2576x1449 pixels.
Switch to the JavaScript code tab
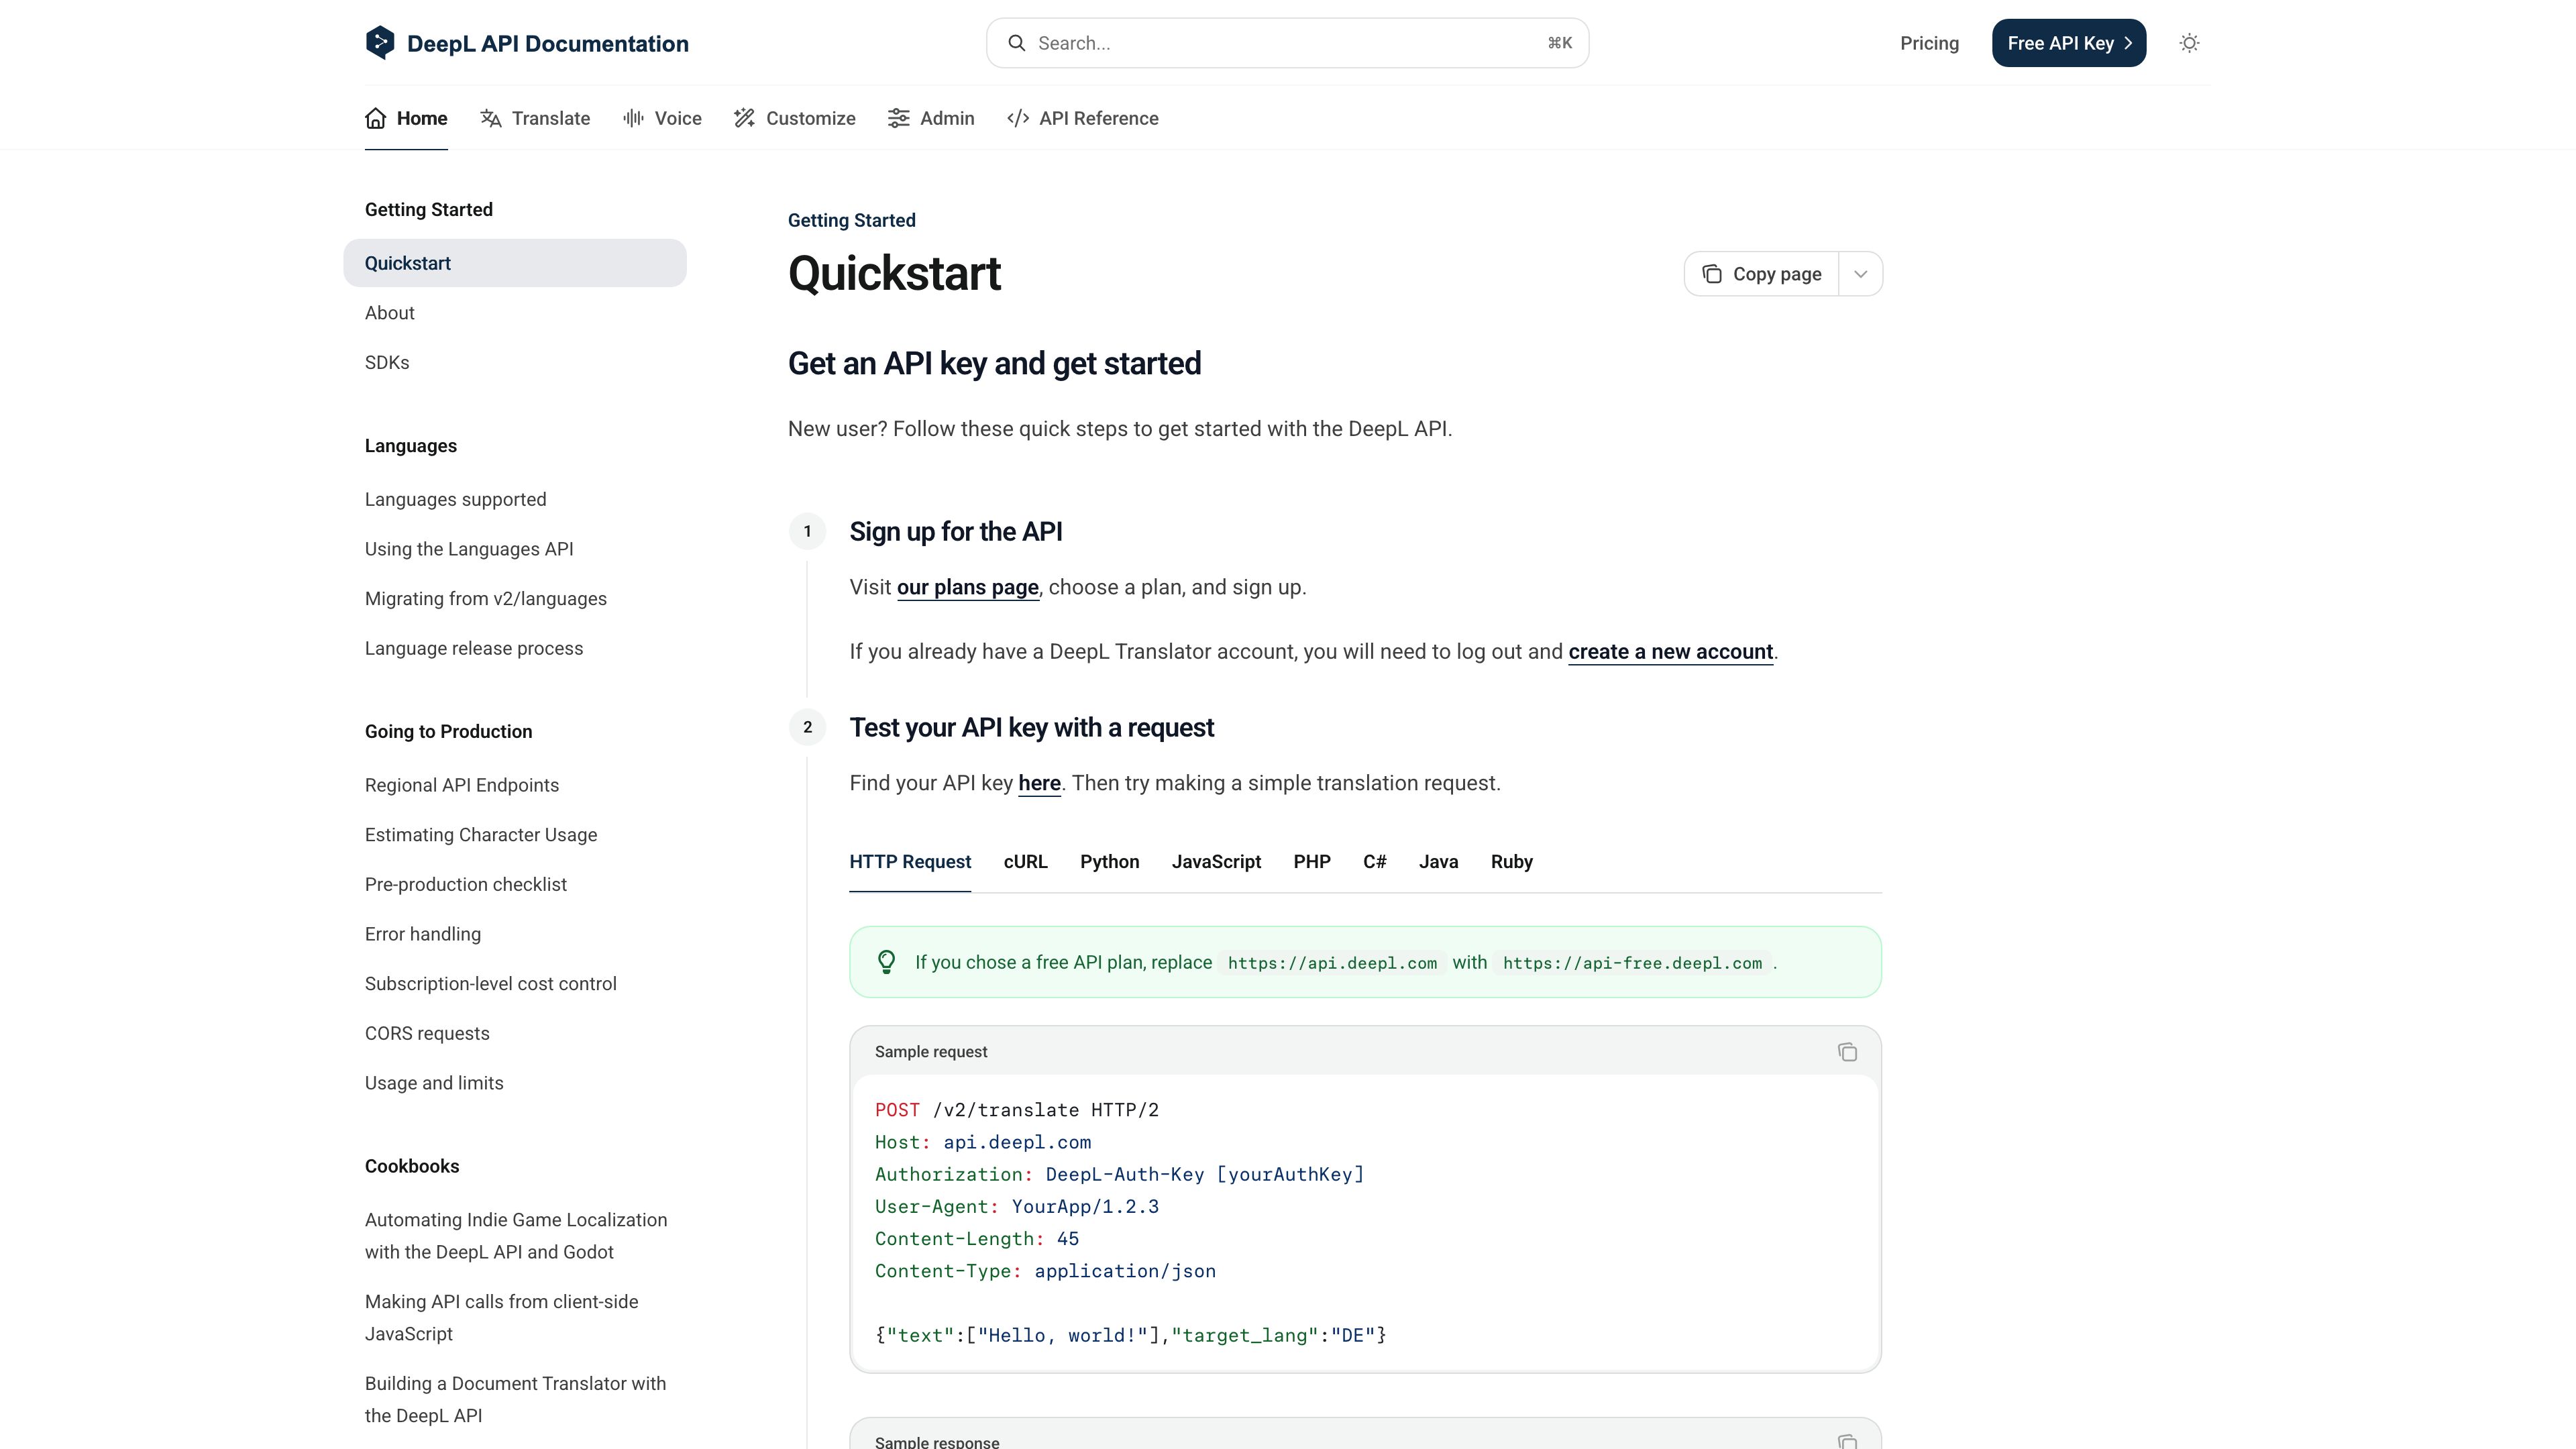(1216, 862)
